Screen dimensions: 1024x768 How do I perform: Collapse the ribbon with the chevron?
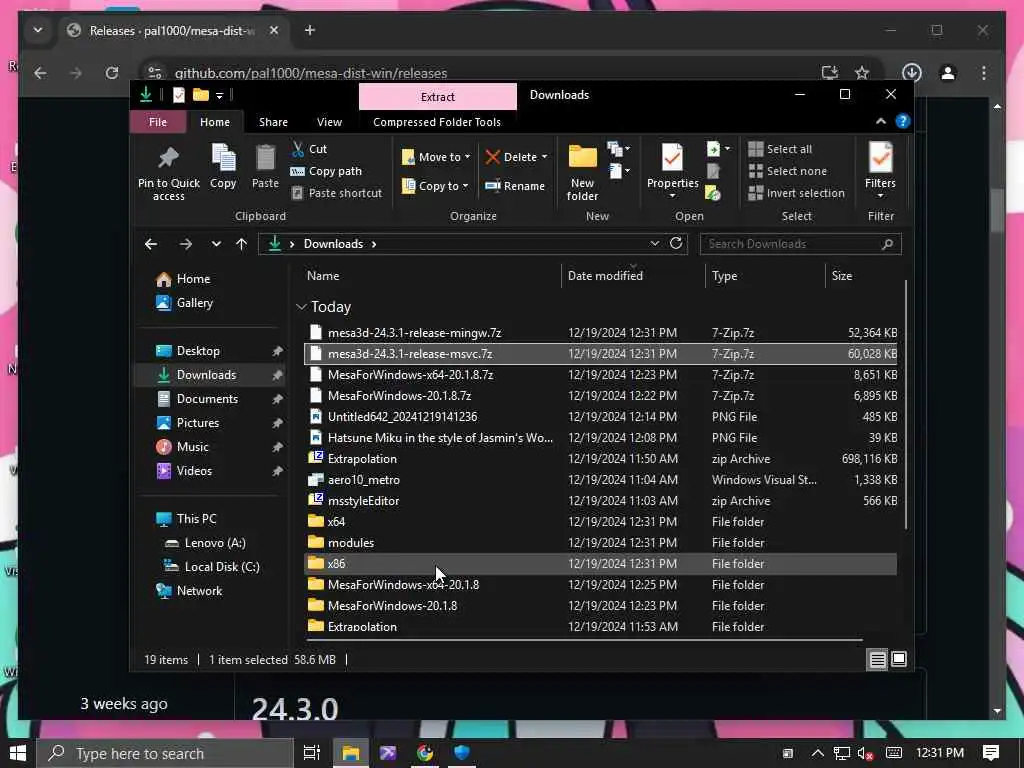point(881,121)
